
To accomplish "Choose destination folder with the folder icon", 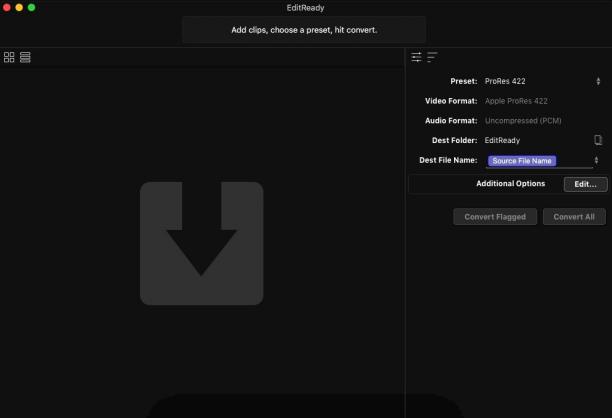I will click(598, 140).
